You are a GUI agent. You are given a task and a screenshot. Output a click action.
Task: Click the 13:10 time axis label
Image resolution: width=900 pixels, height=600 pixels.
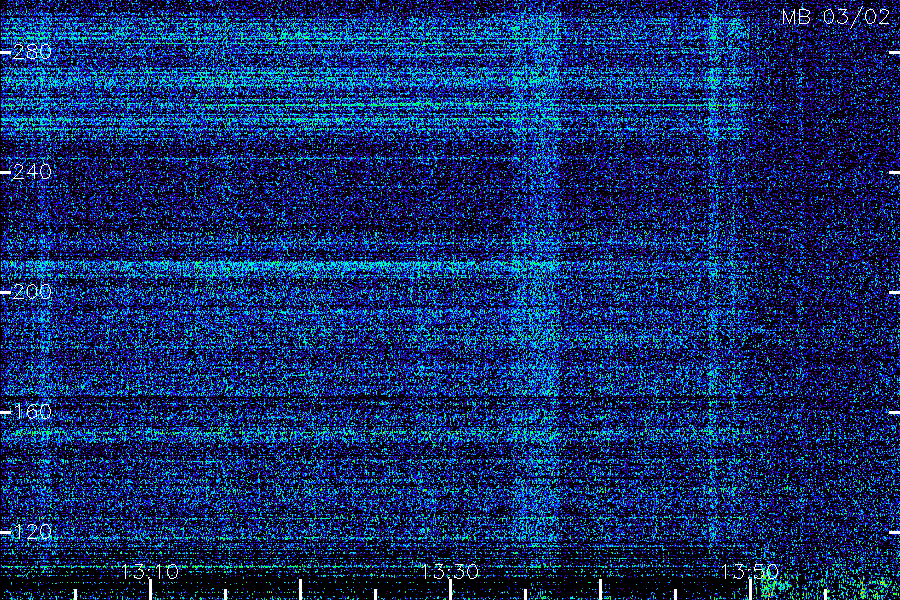[150, 571]
